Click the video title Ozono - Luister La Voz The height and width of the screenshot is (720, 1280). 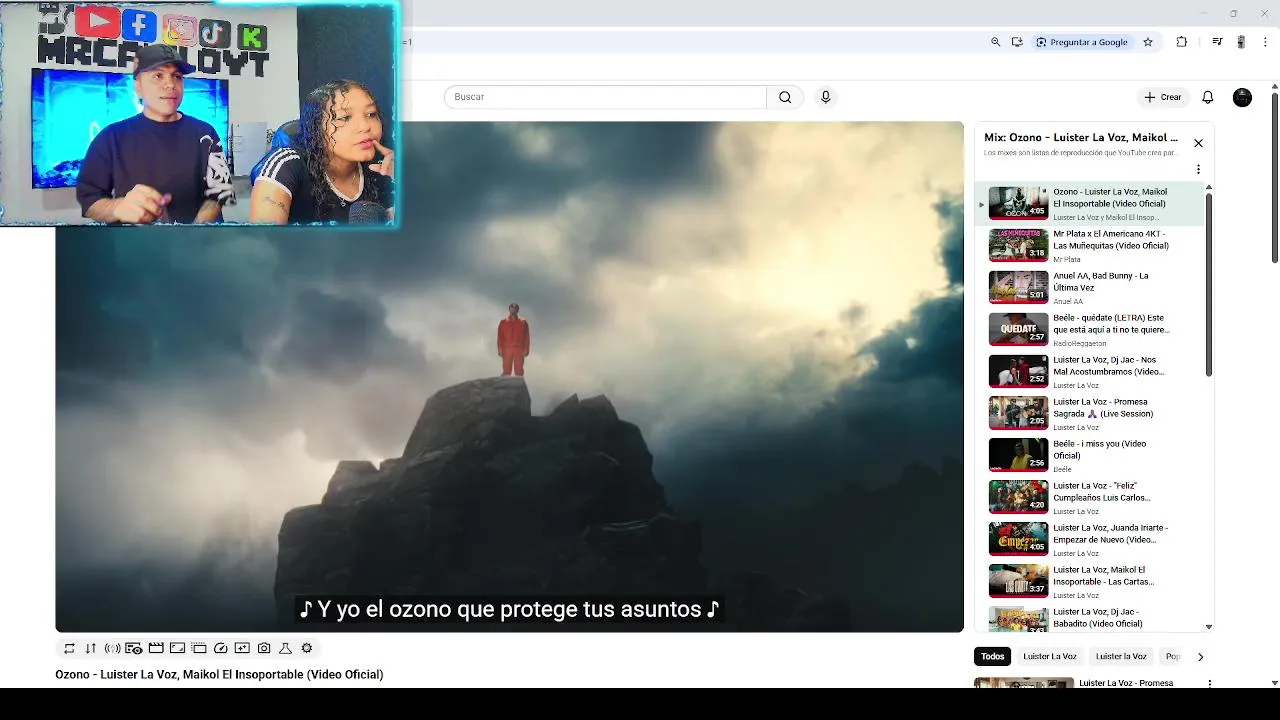point(219,675)
